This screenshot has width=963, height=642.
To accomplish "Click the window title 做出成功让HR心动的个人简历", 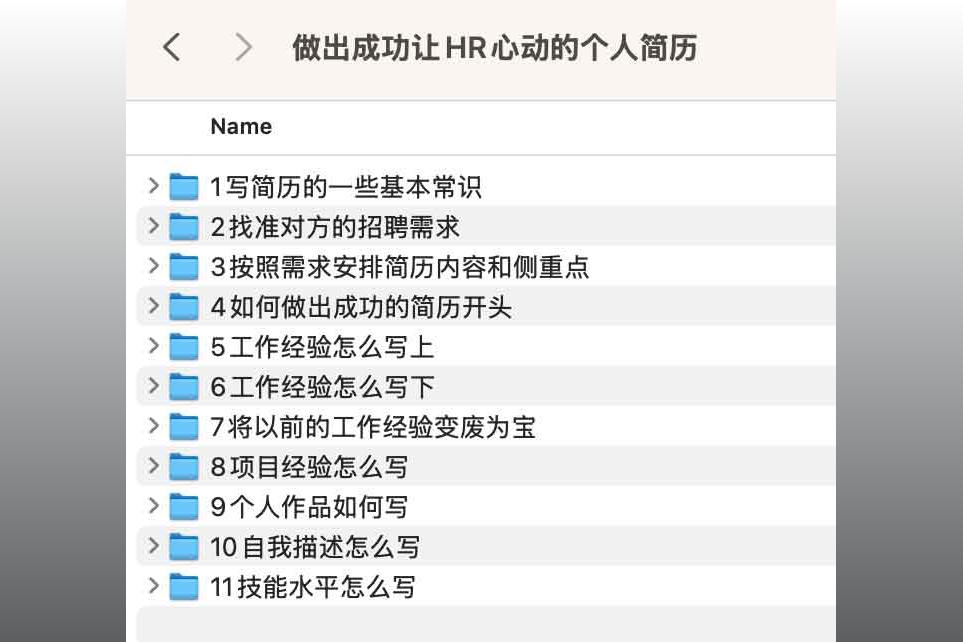I will (x=494, y=48).
